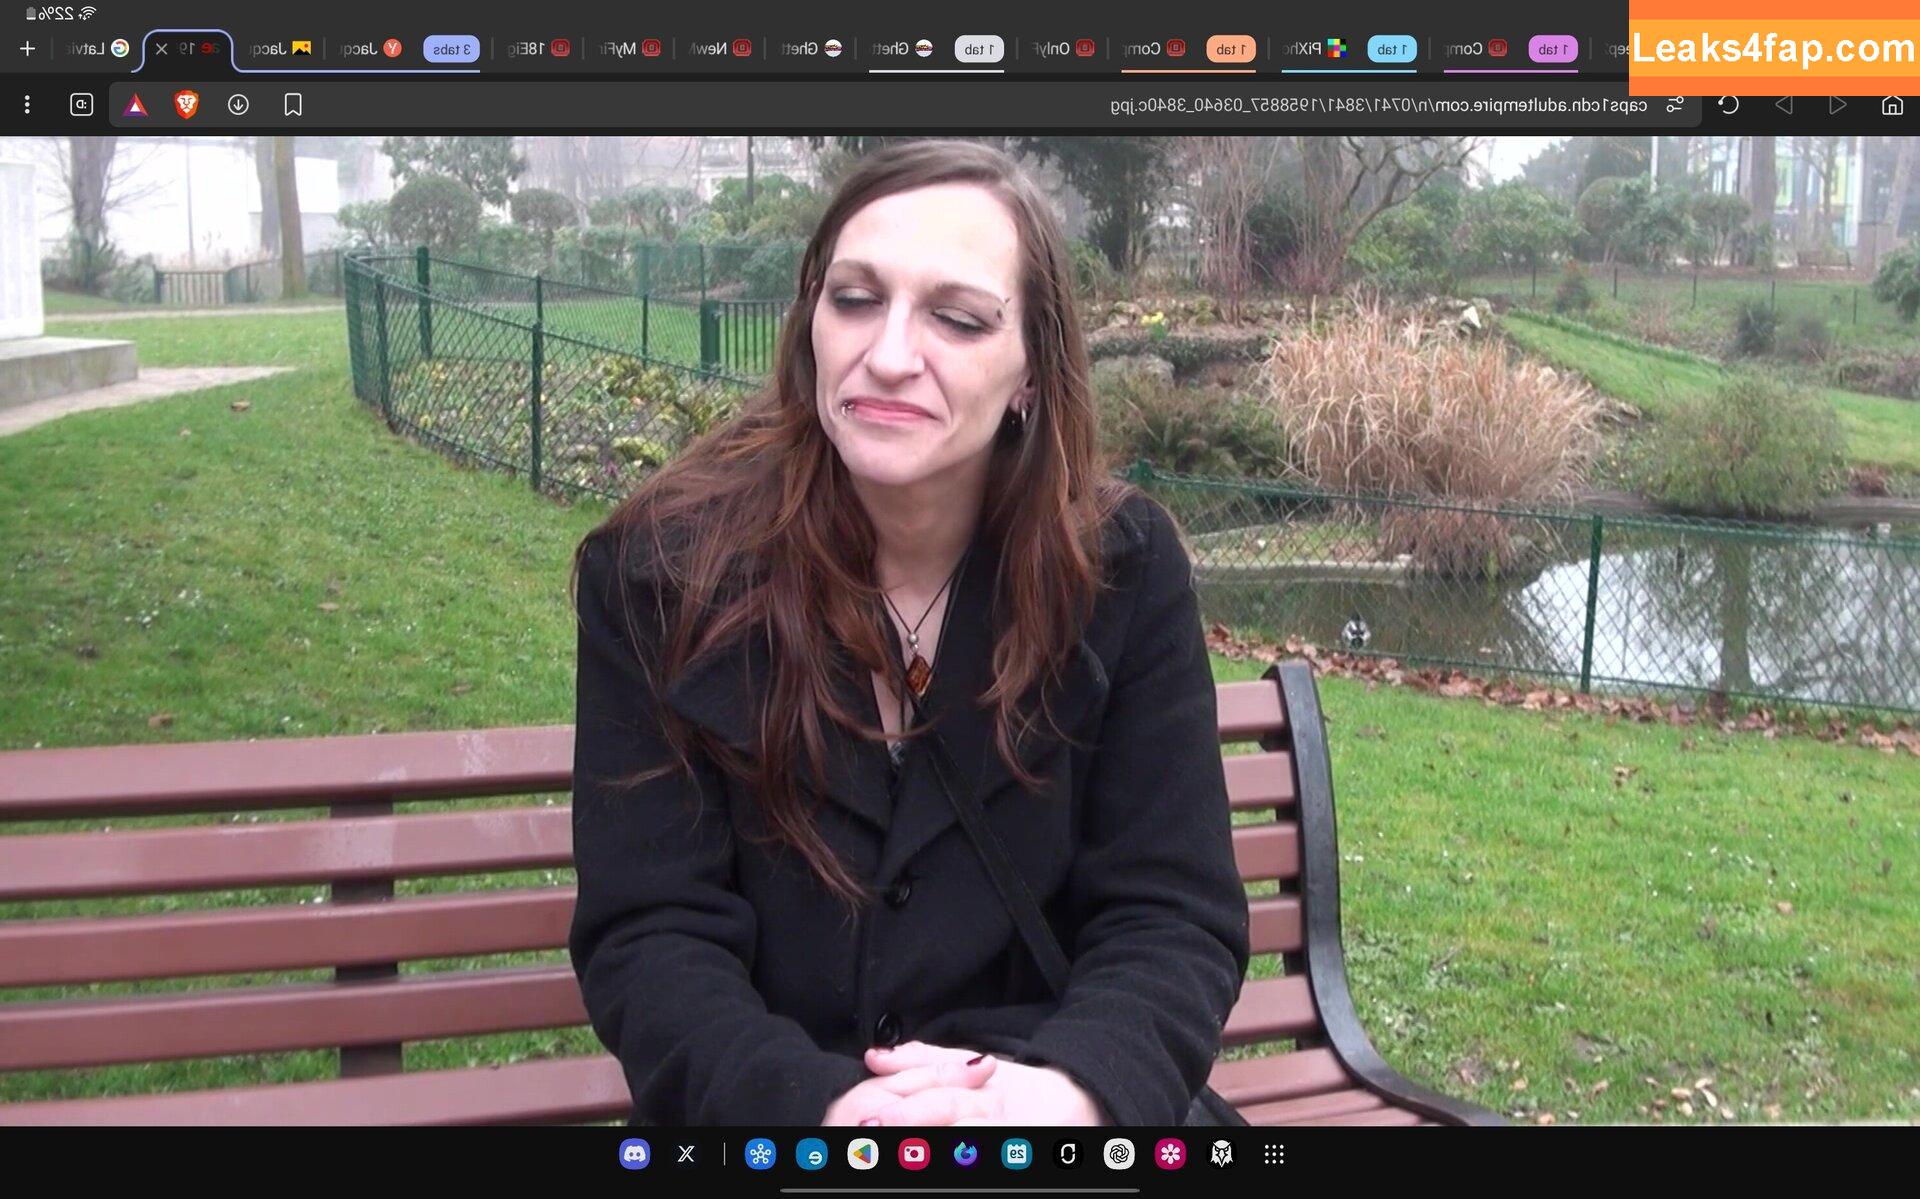
Task: Reload the page with refresh icon
Action: [x=1729, y=104]
